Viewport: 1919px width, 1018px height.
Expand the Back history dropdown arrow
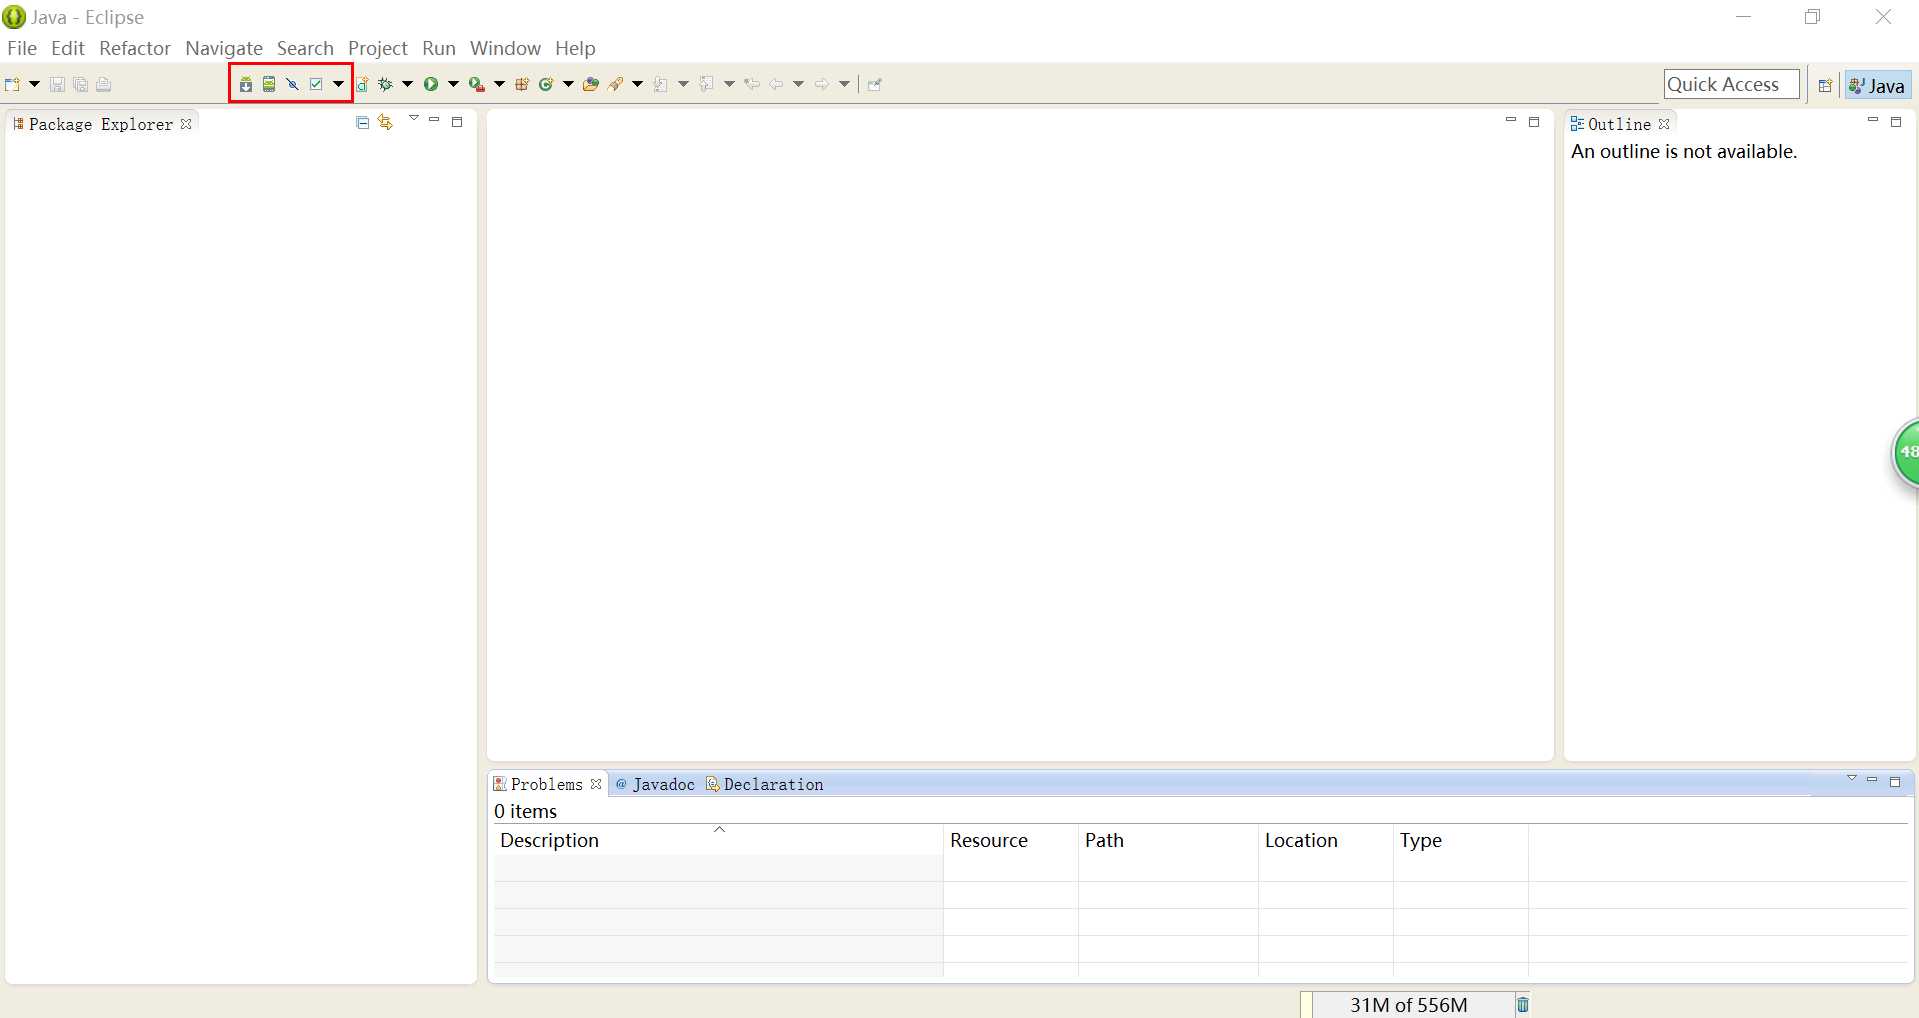(798, 84)
